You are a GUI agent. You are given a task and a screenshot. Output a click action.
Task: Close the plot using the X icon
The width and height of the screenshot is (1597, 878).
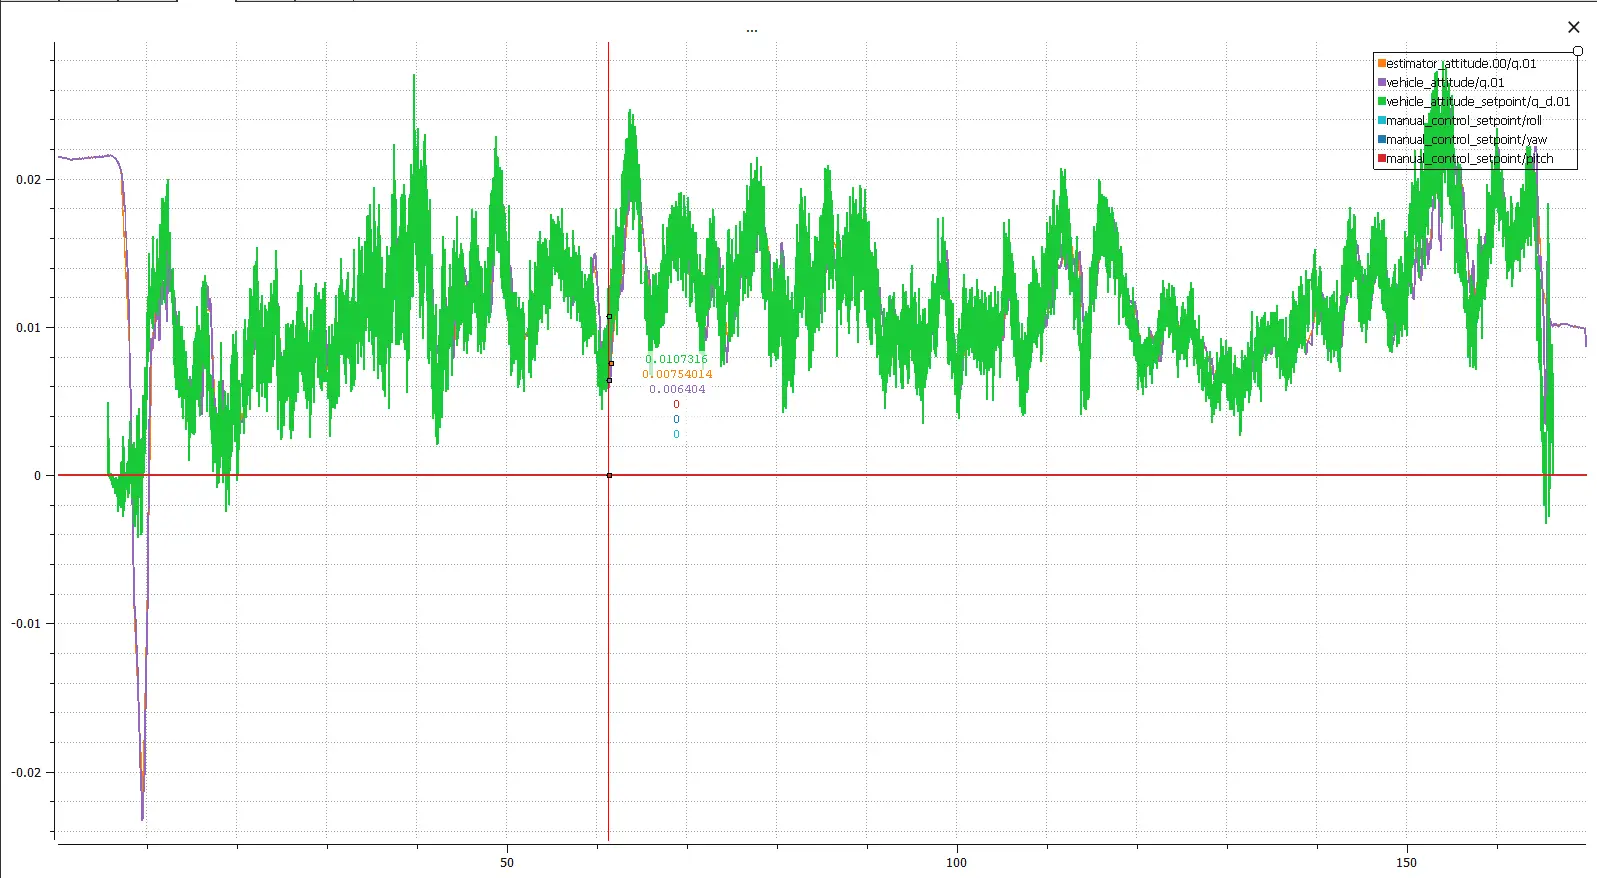pos(1573,27)
